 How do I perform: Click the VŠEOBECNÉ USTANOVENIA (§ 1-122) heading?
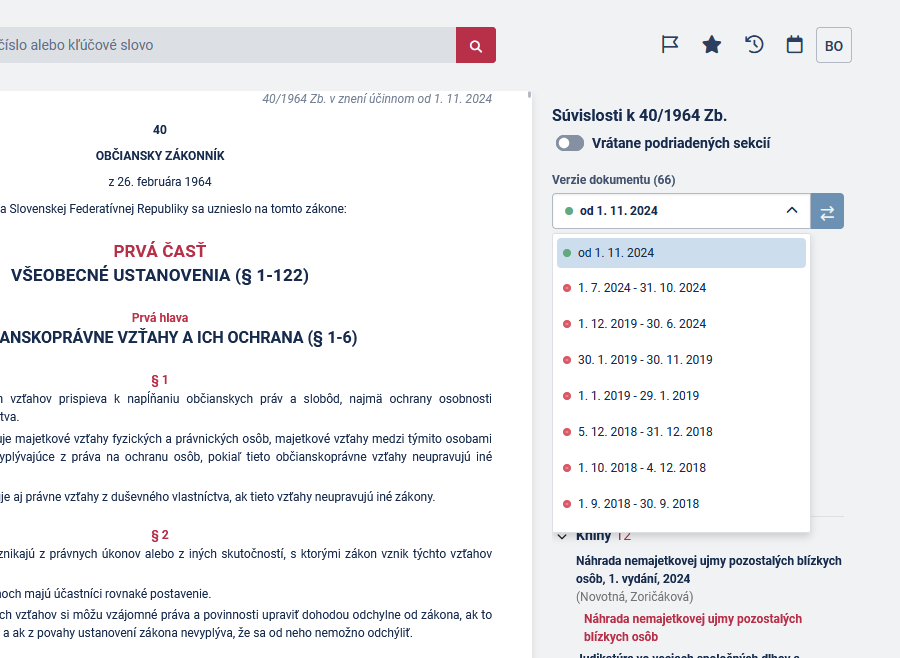pos(160,276)
